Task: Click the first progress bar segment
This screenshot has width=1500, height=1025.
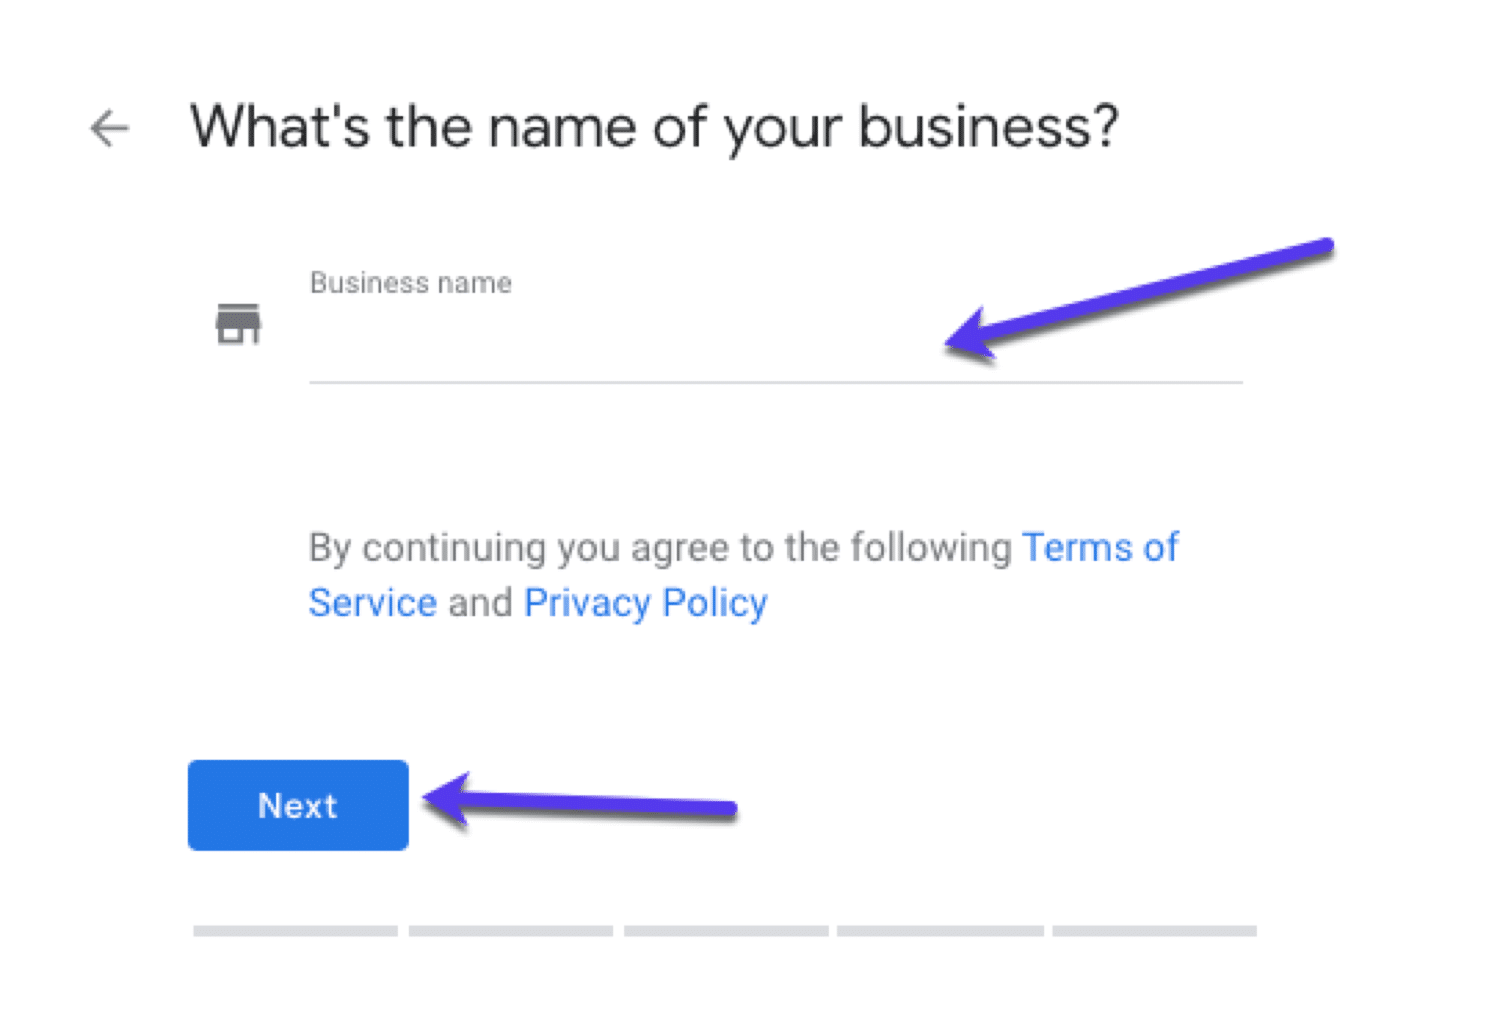Action: [x=295, y=932]
